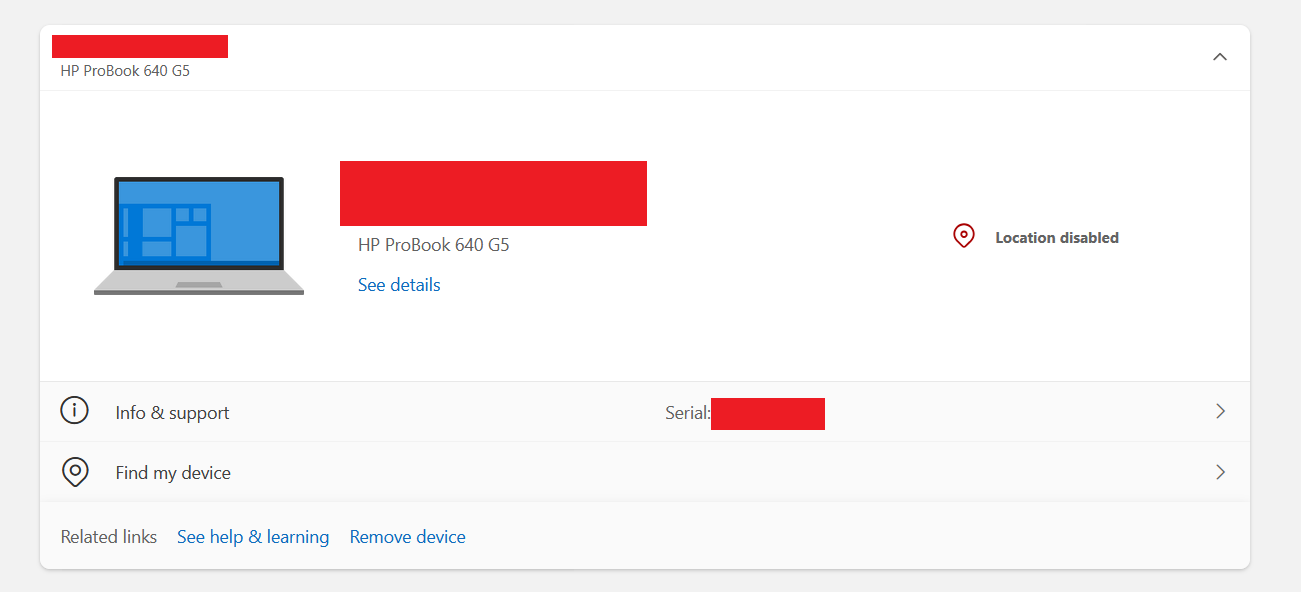The image size is (1302, 592).
Task: Click the location pin icon for Find my device
Action: 74,471
